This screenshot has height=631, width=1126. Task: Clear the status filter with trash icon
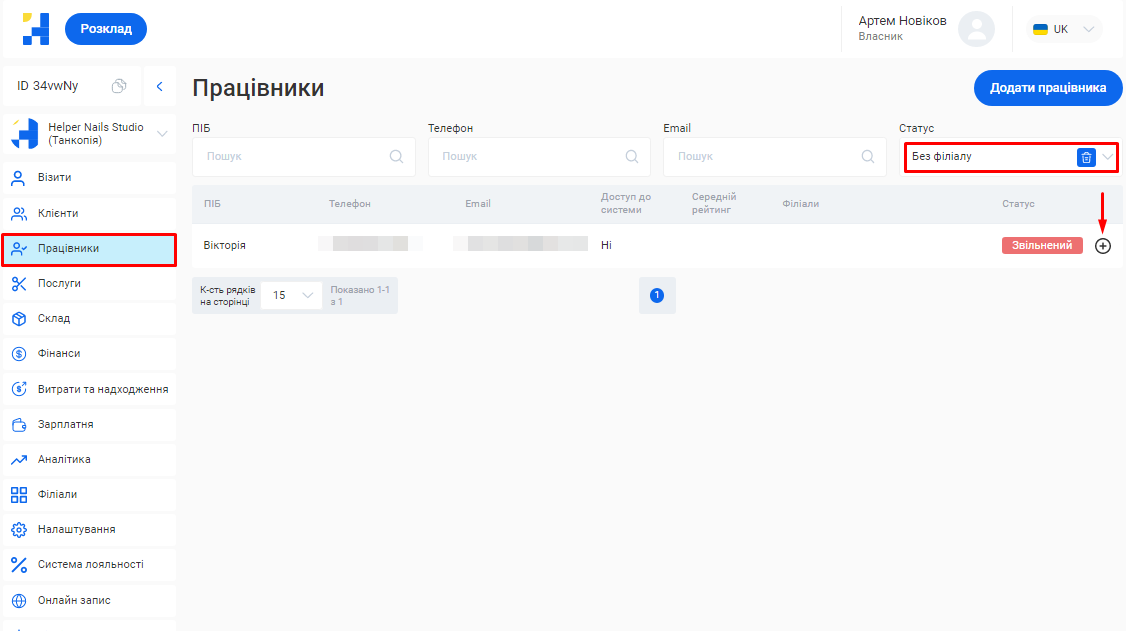[x=1086, y=157]
